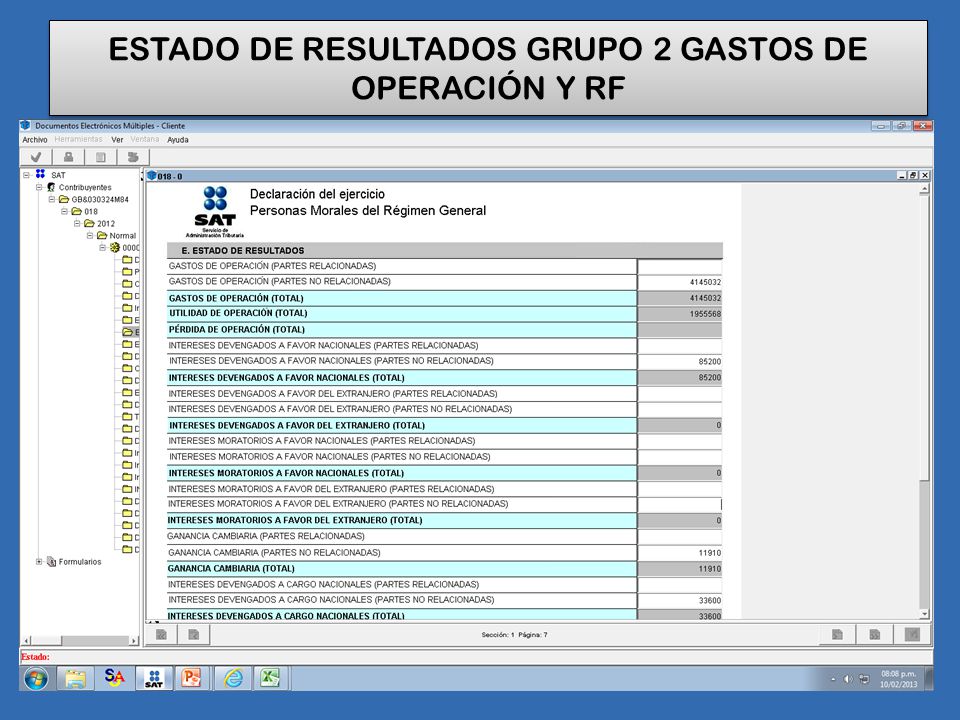Open the Ayuda menu
Screen dimensions: 960x720
178,140
